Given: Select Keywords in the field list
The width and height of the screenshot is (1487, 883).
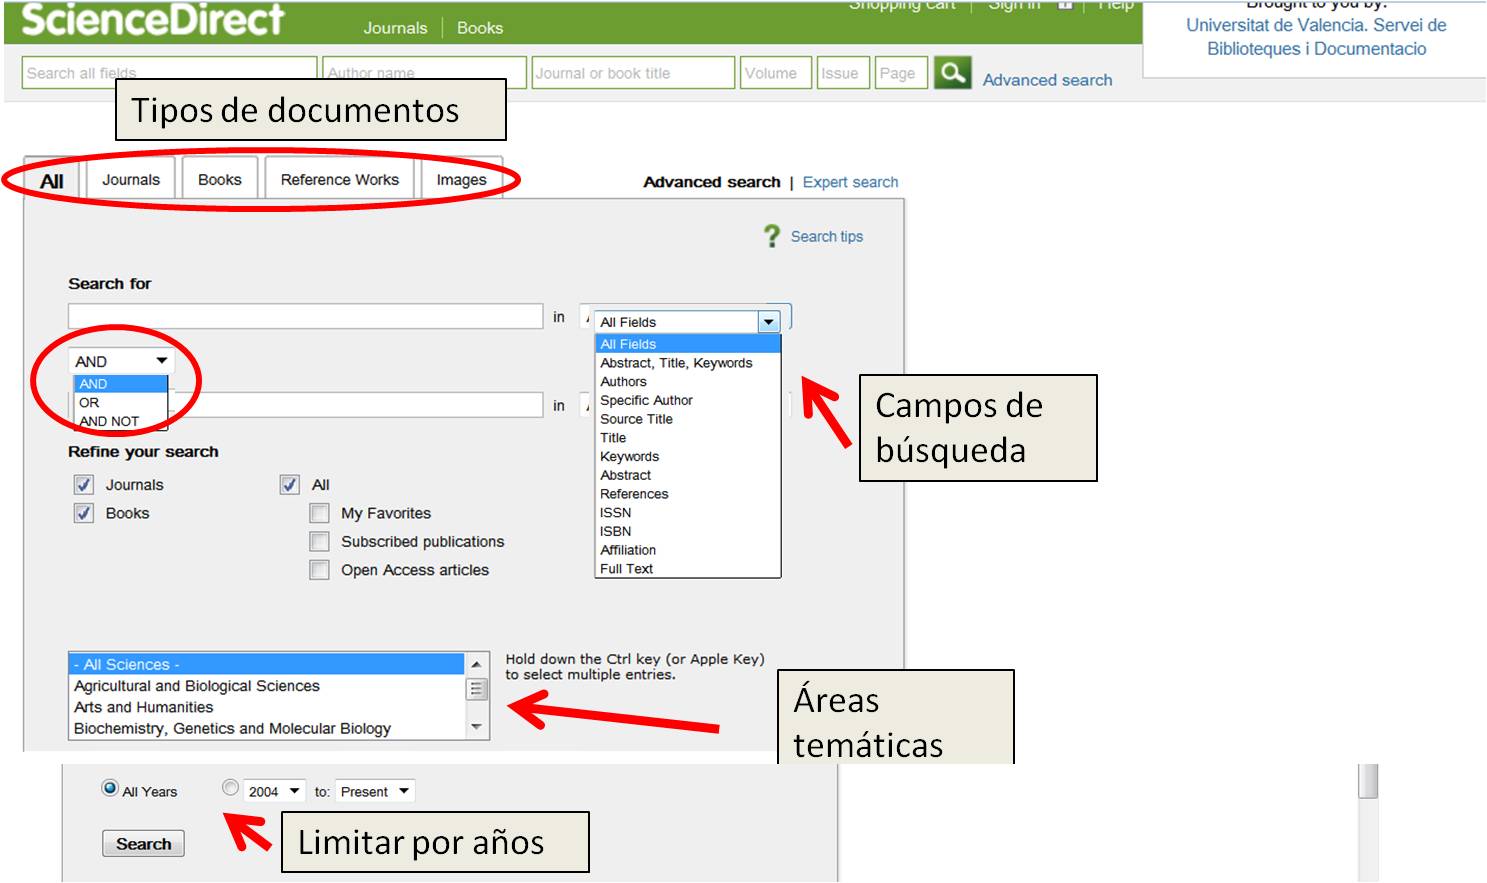Looking at the screenshot, I should pos(687,456).
